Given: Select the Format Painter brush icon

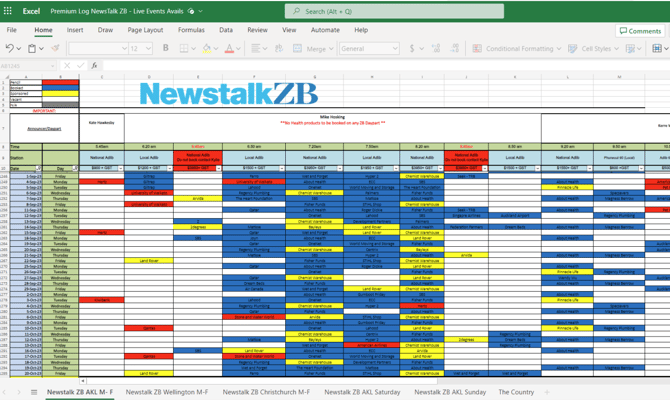Looking at the screenshot, I should click(x=55, y=48).
